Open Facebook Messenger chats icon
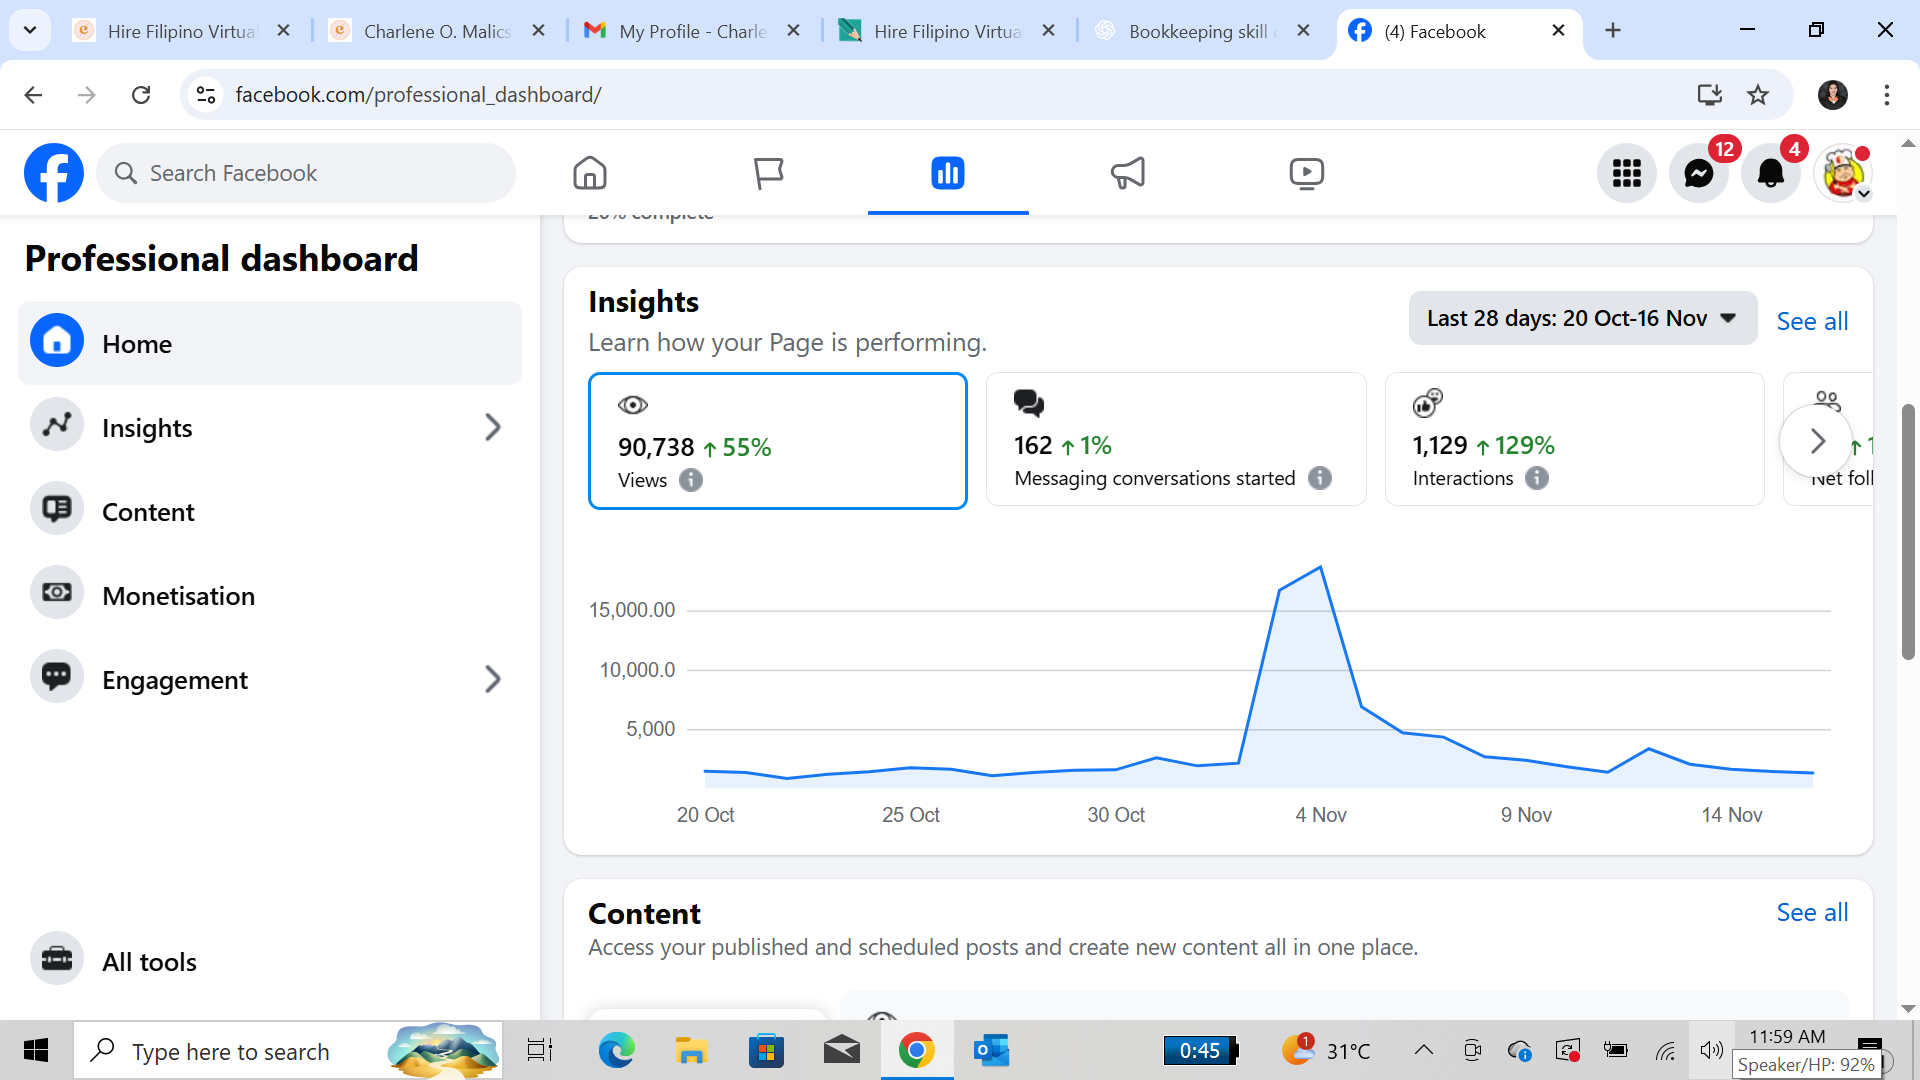 [1698, 173]
